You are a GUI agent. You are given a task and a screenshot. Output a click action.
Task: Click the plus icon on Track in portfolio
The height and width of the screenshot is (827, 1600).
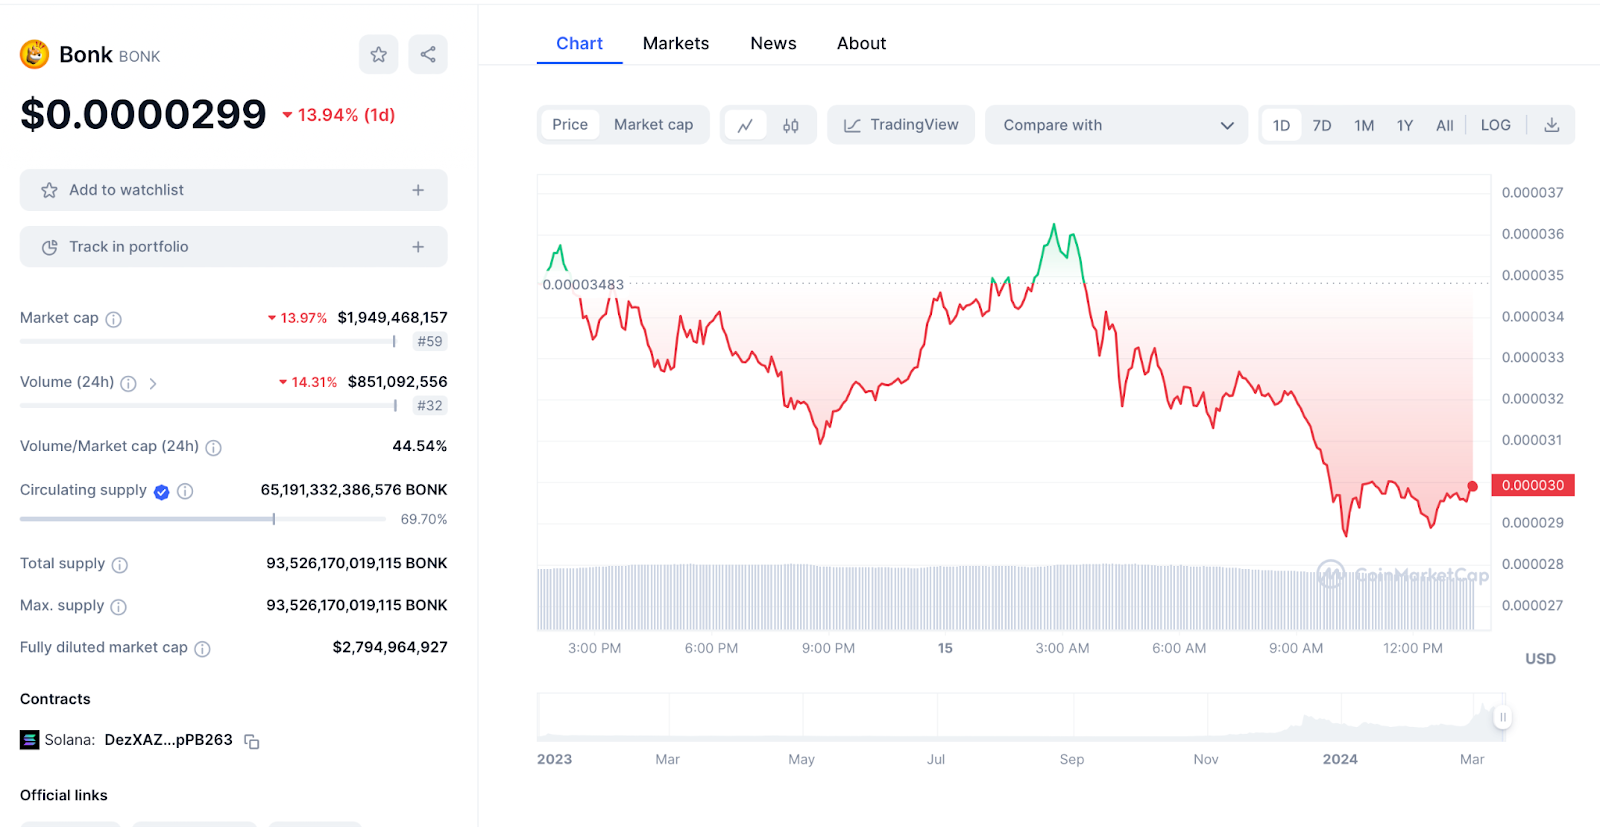coord(418,247)
